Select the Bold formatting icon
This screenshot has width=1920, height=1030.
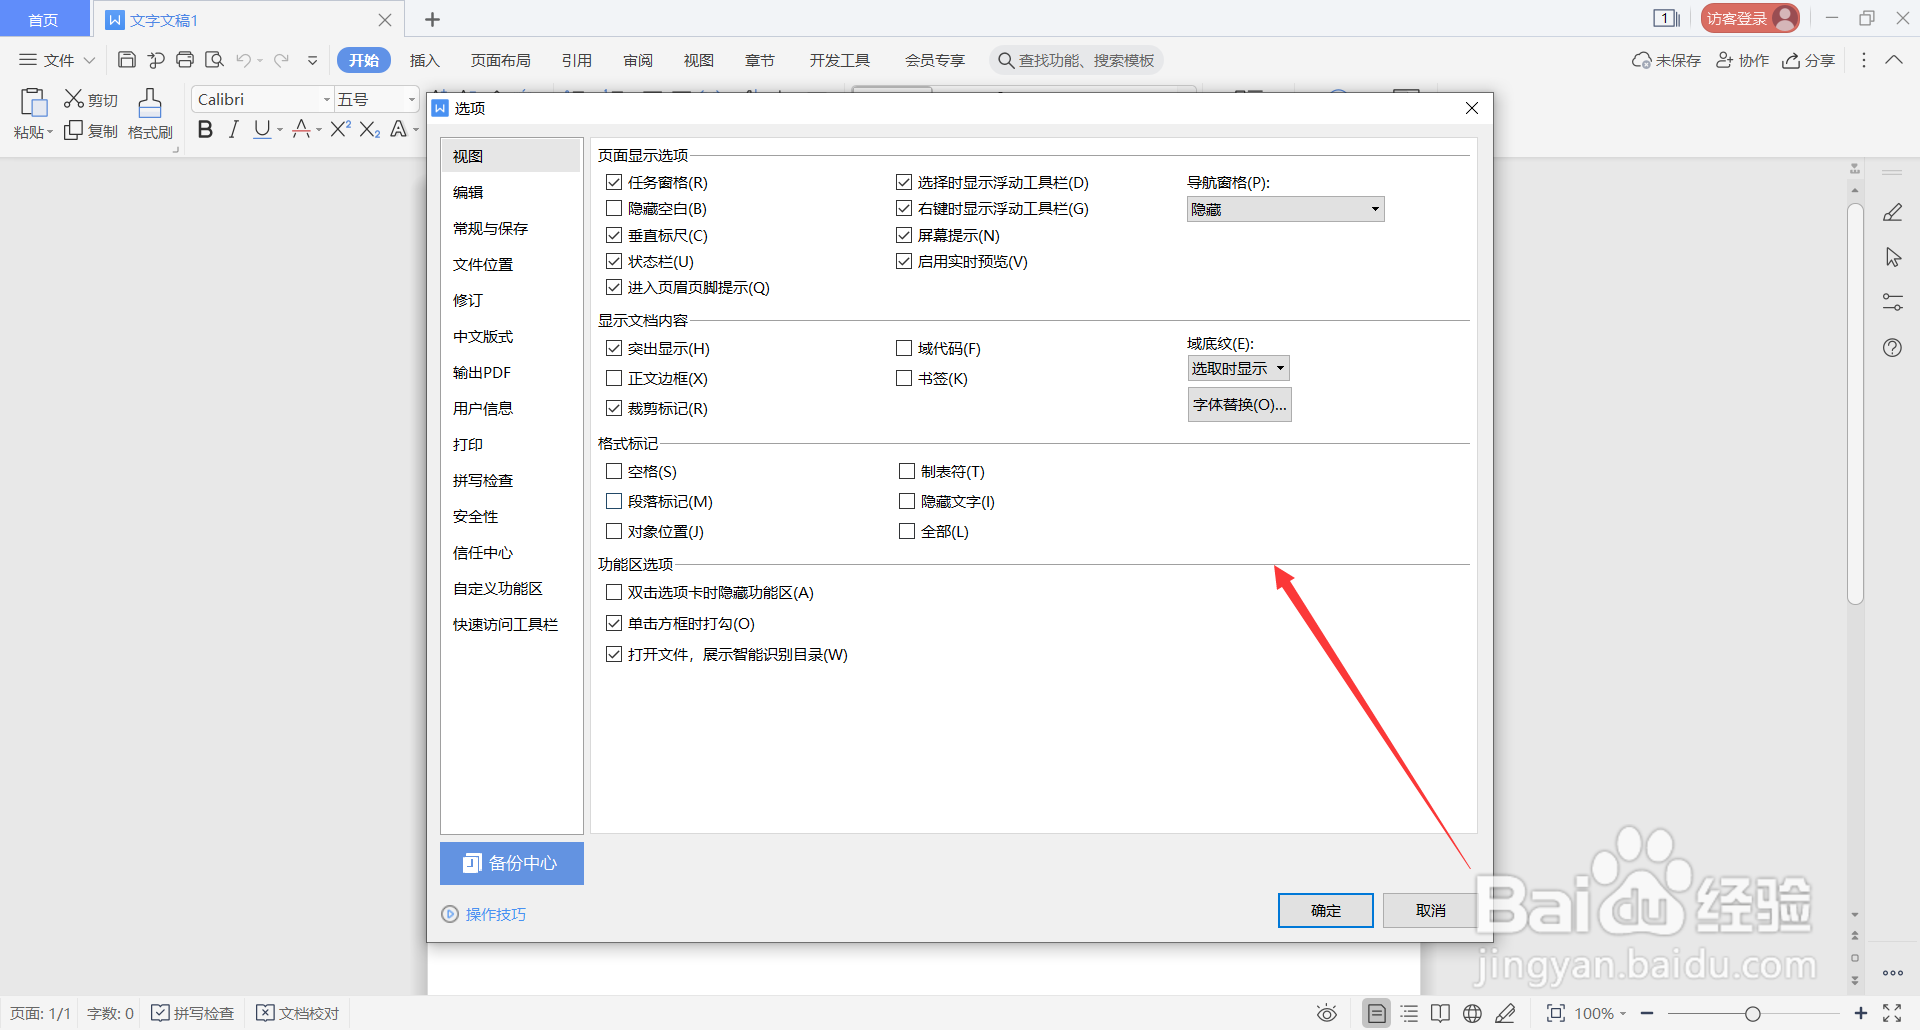[205, 129]
